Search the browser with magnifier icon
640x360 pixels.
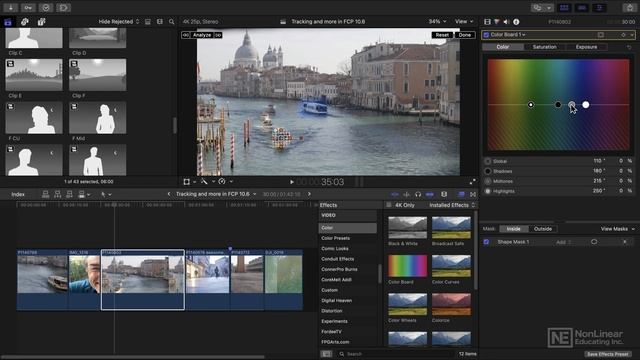(171, 22)
